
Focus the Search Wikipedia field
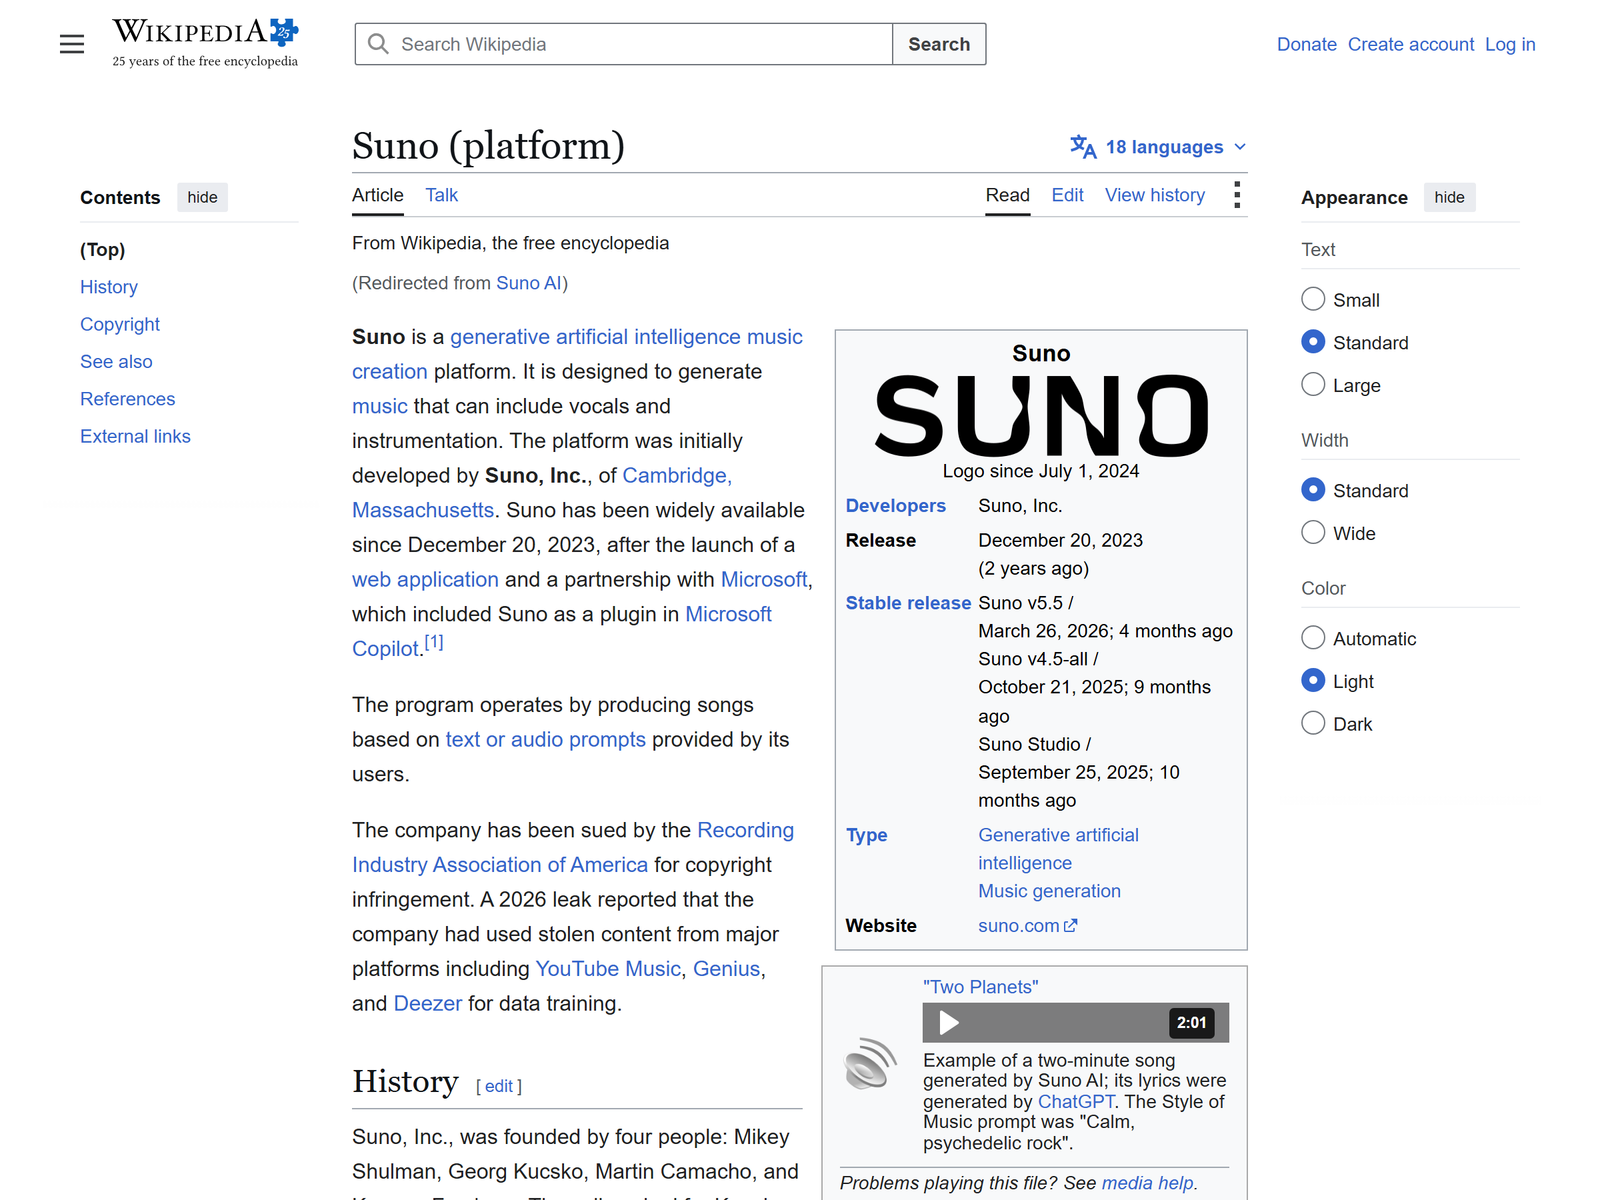pos(624,44)
